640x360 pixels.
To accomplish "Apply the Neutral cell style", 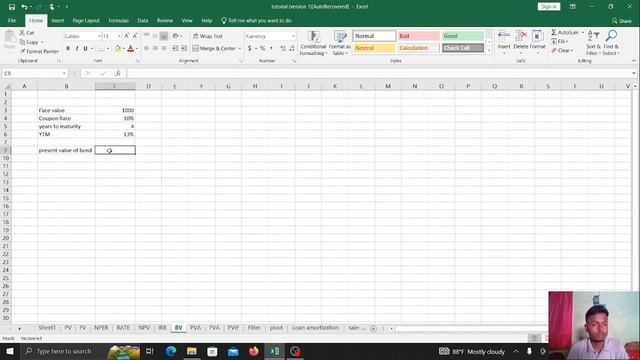I will click(374, 48).
